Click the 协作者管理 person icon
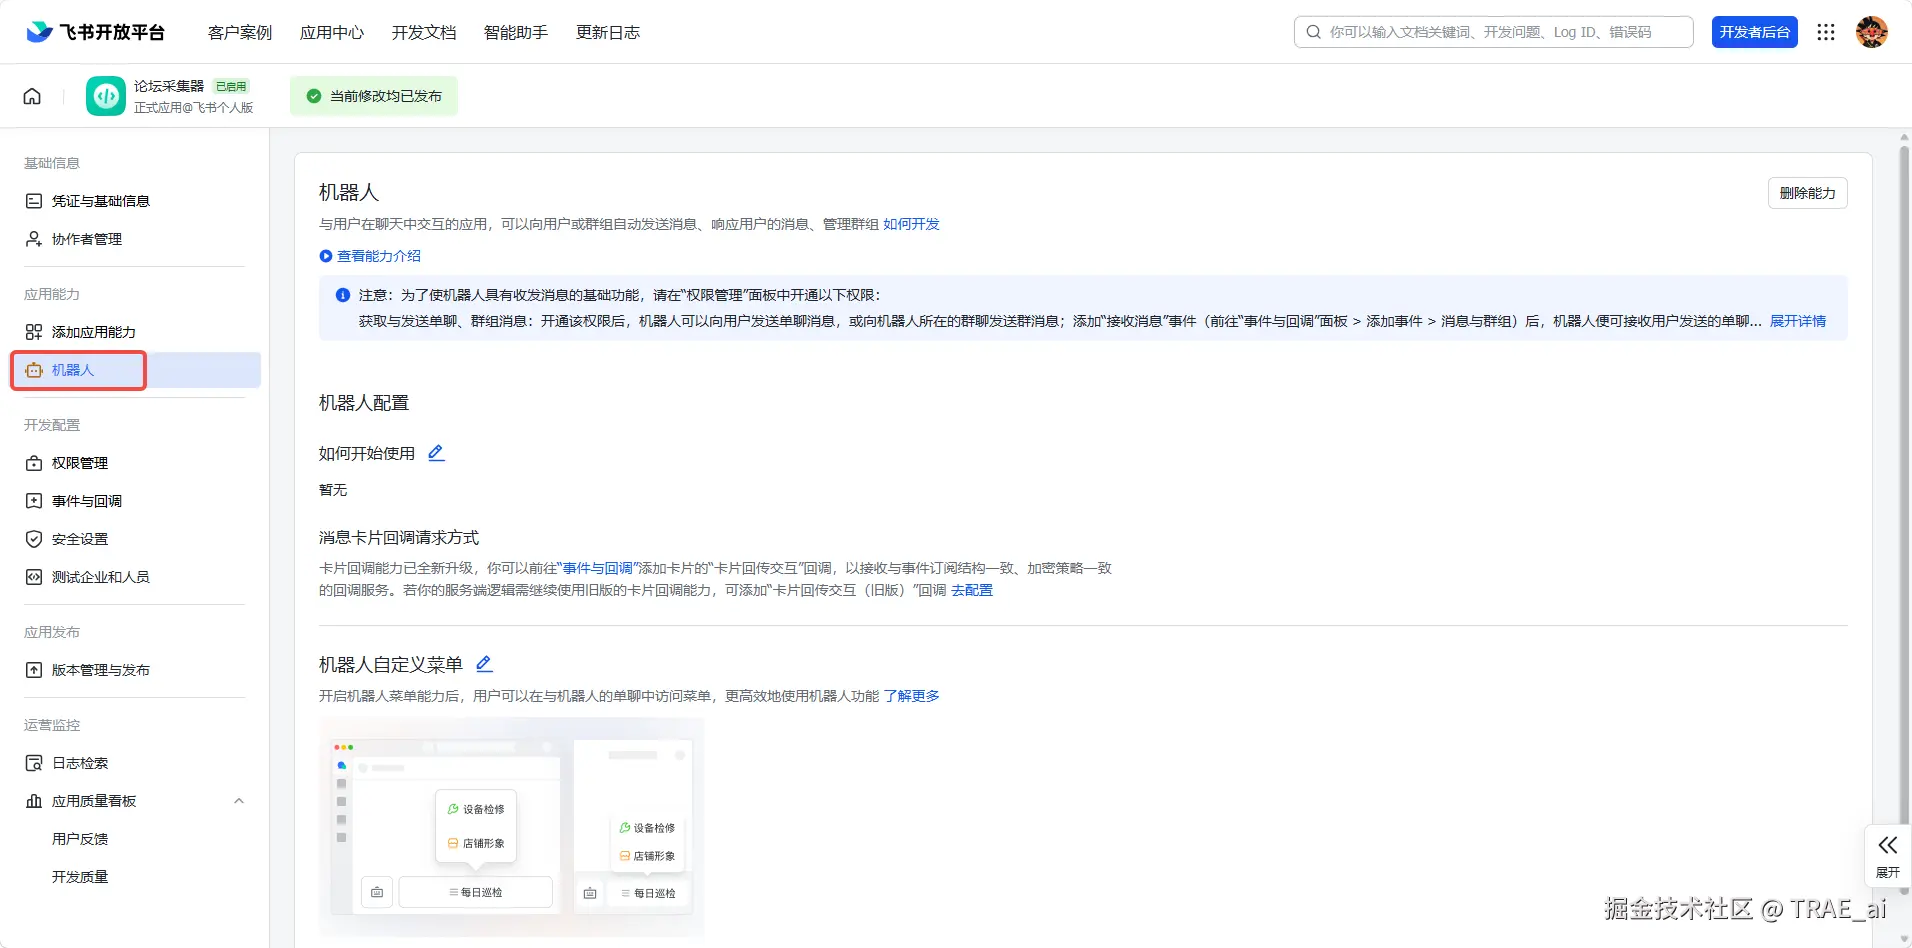Screen dimensions: 1912x948 (34, 239)
